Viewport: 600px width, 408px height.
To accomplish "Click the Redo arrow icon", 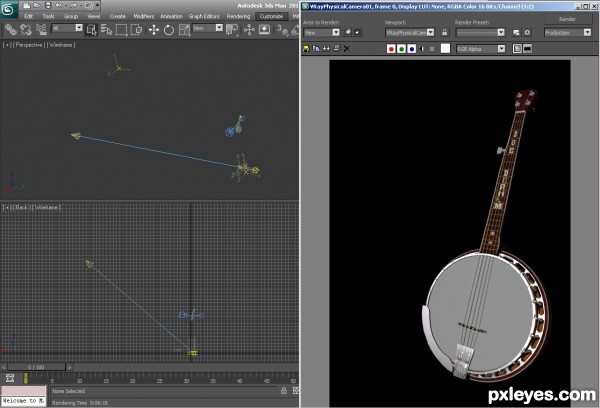I will tap(73, 5).
